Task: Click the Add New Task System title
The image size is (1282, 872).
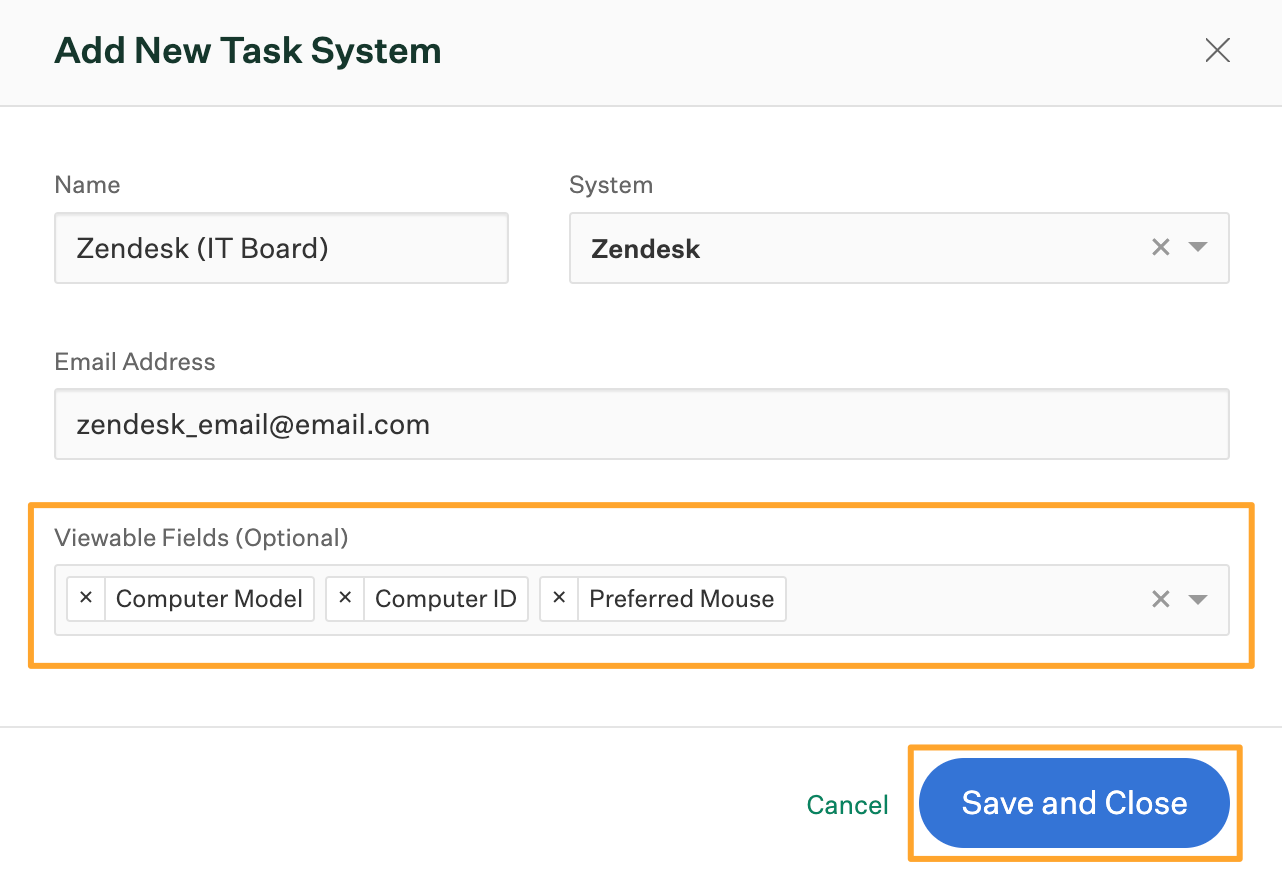Action: coord(248,50)
